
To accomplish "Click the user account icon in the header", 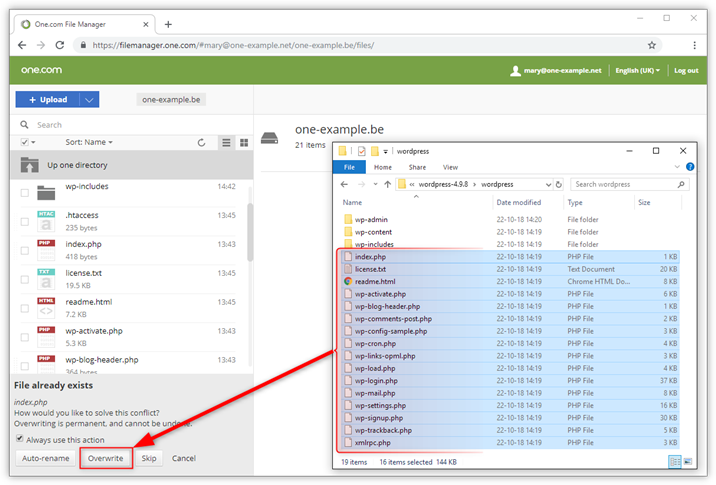I will (515, 70).
